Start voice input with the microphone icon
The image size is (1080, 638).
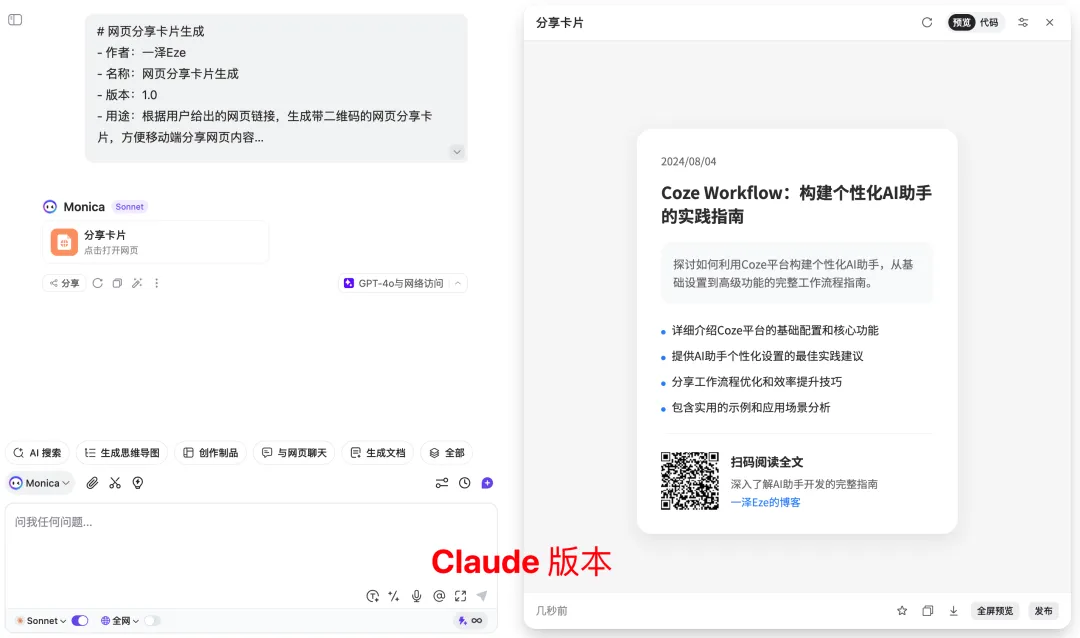pyautogui.click(x=417, y=596)
